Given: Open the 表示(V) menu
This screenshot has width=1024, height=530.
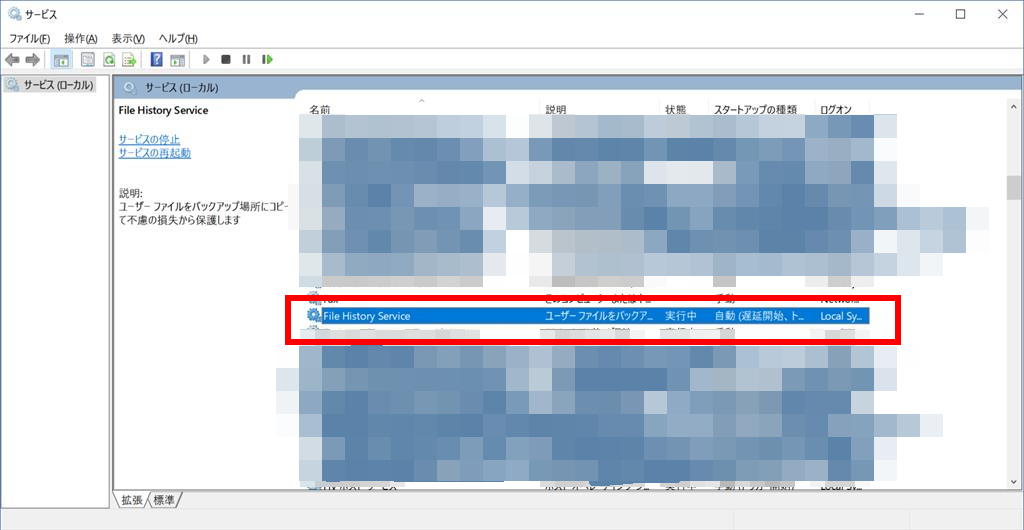Looking at the screenshot, I should tap(130, 38).
